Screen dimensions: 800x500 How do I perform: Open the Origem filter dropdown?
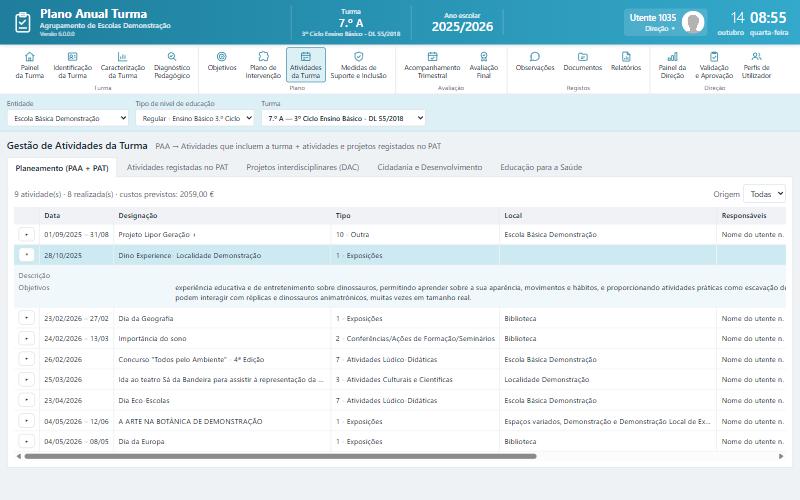764,194
